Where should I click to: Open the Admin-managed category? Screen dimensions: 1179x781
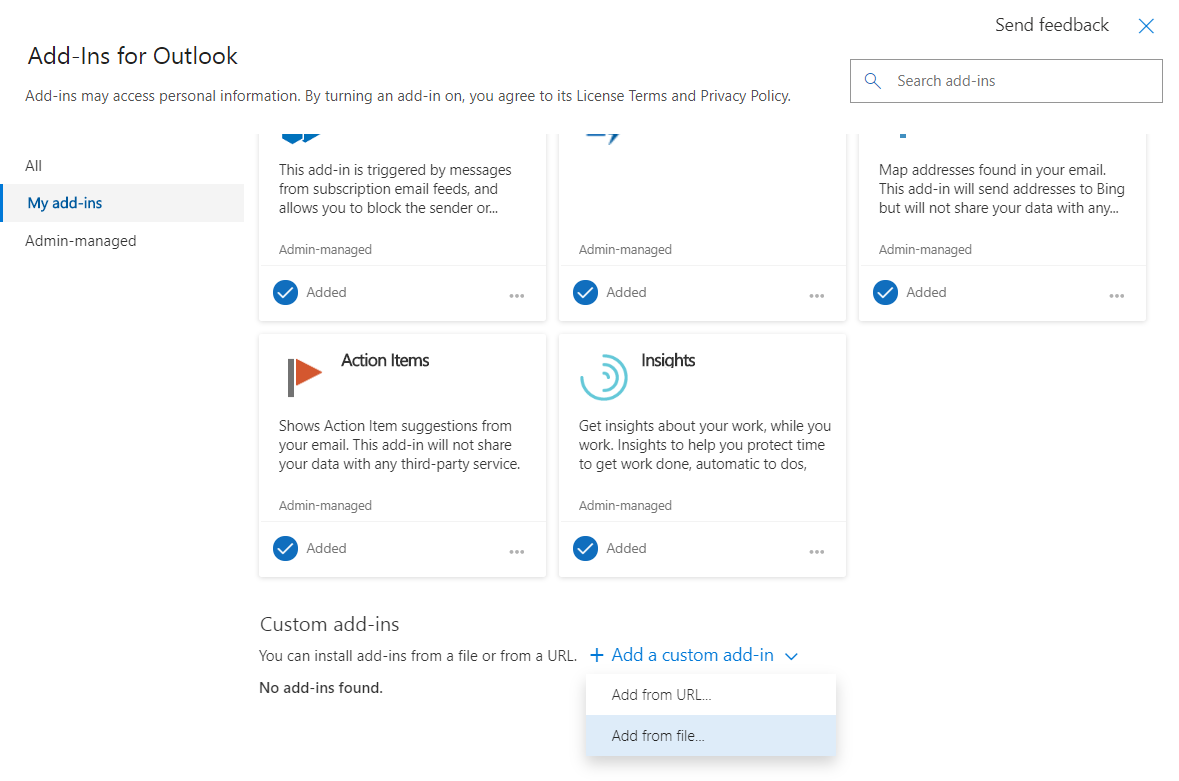(x=81, y=241)
